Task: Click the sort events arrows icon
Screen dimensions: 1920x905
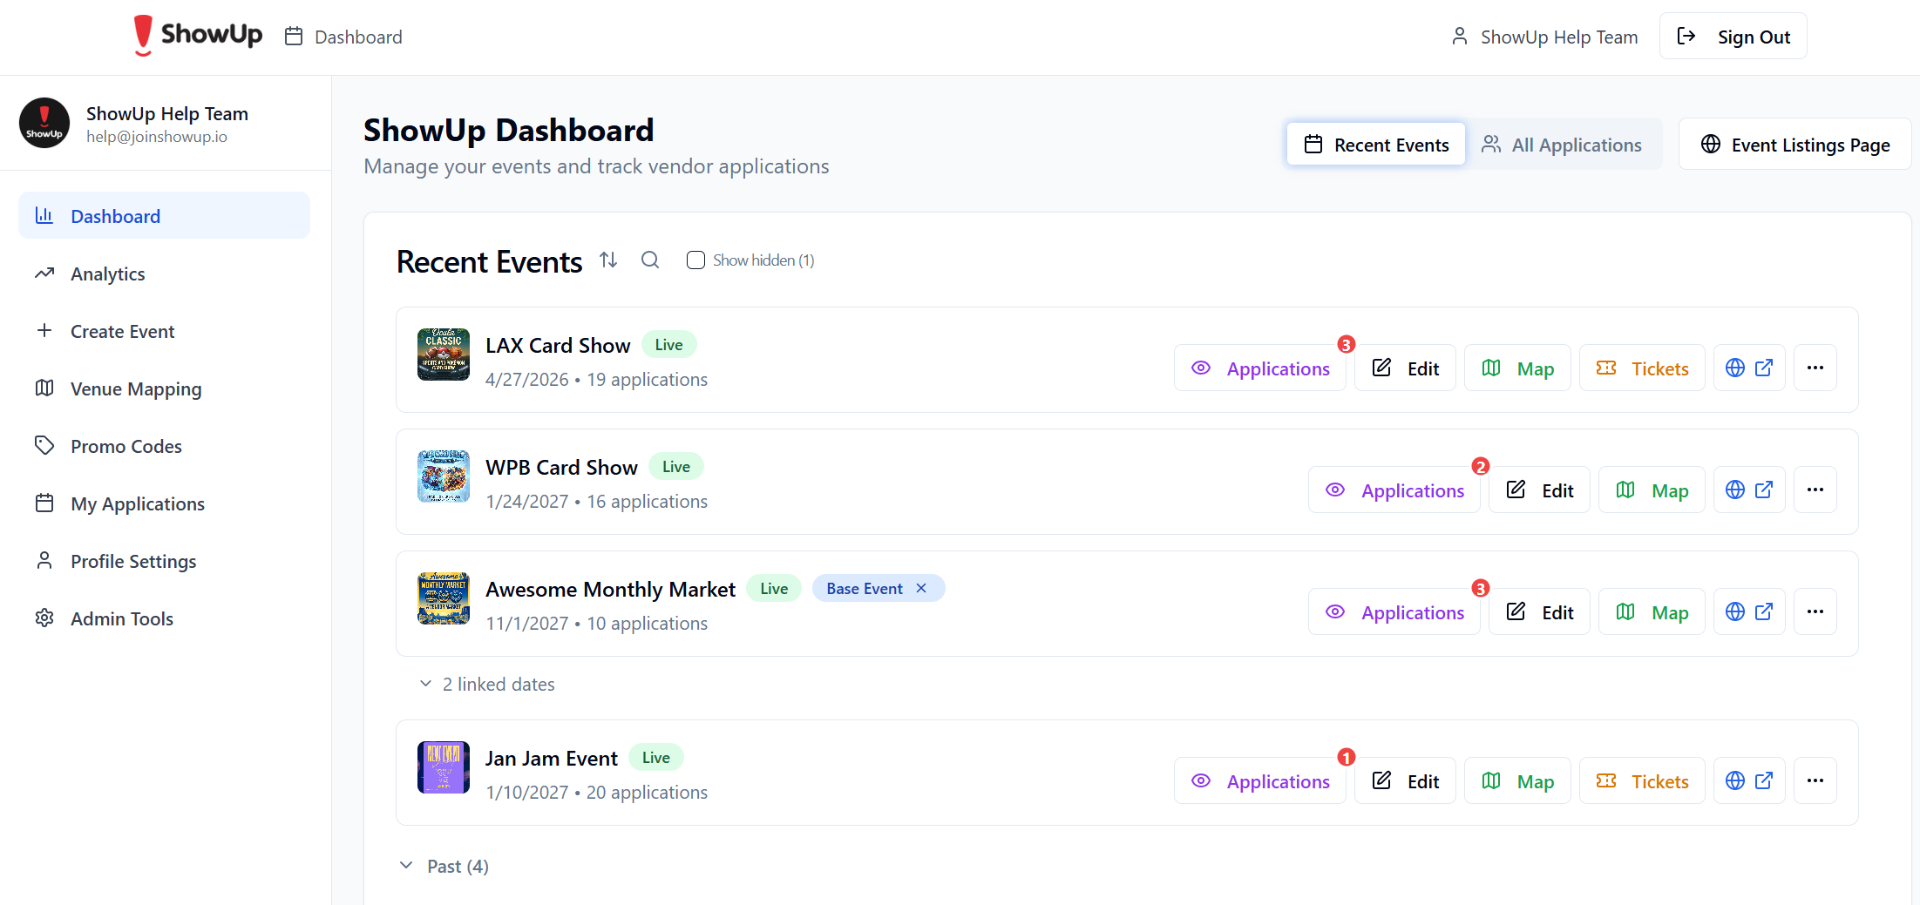Action: pyautogui.click(x=608, y=260)
